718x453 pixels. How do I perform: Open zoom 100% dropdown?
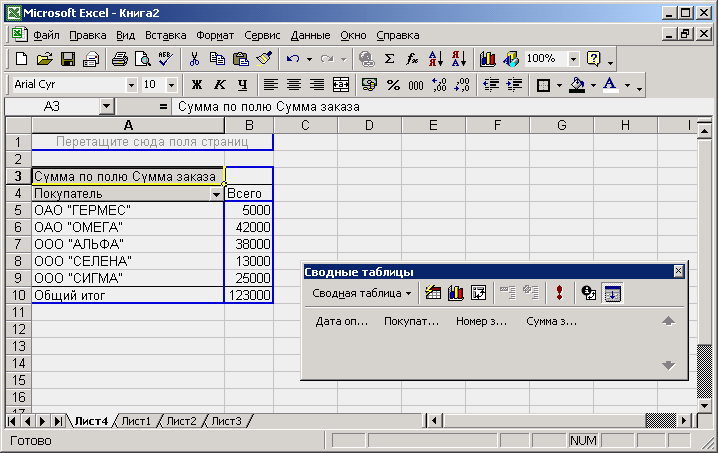point(573,59)
